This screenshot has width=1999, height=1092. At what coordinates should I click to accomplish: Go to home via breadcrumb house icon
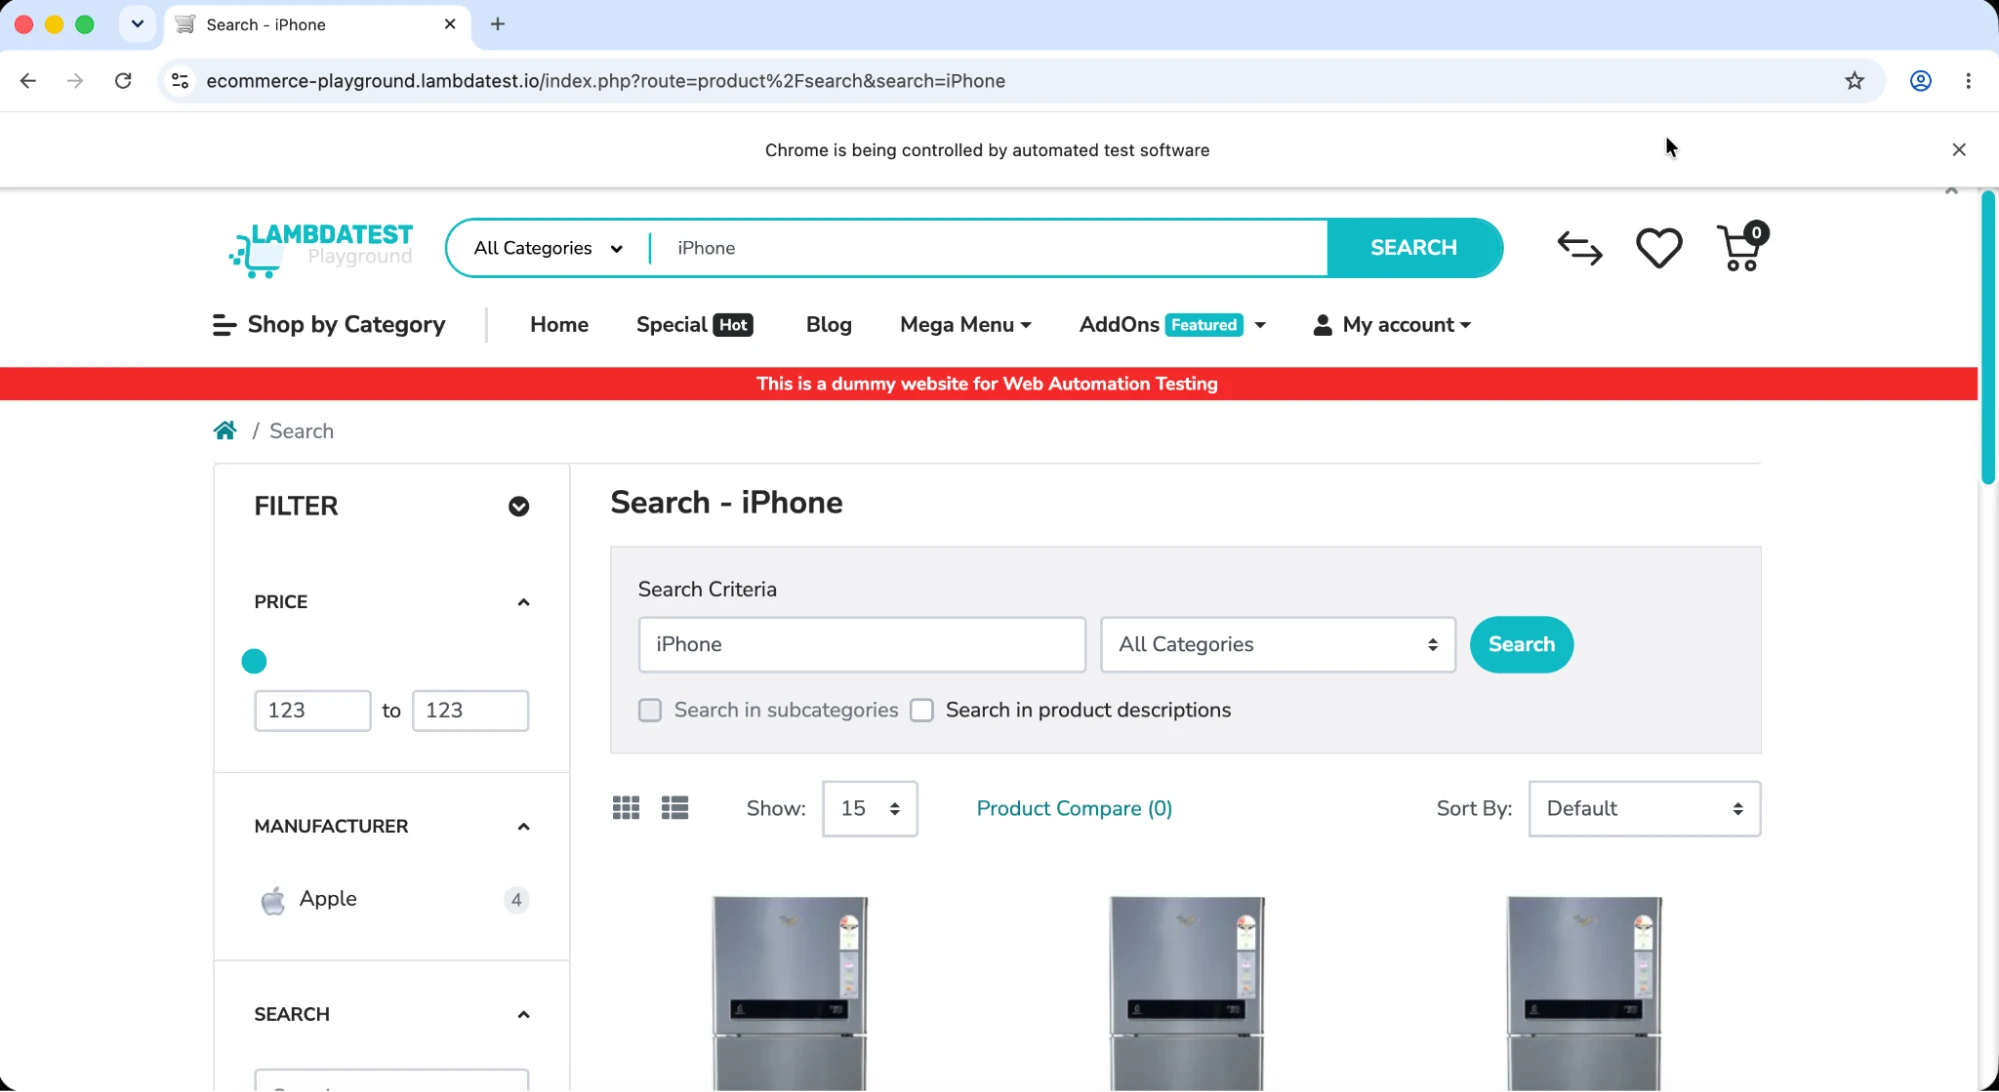click(x=225, y=431)
